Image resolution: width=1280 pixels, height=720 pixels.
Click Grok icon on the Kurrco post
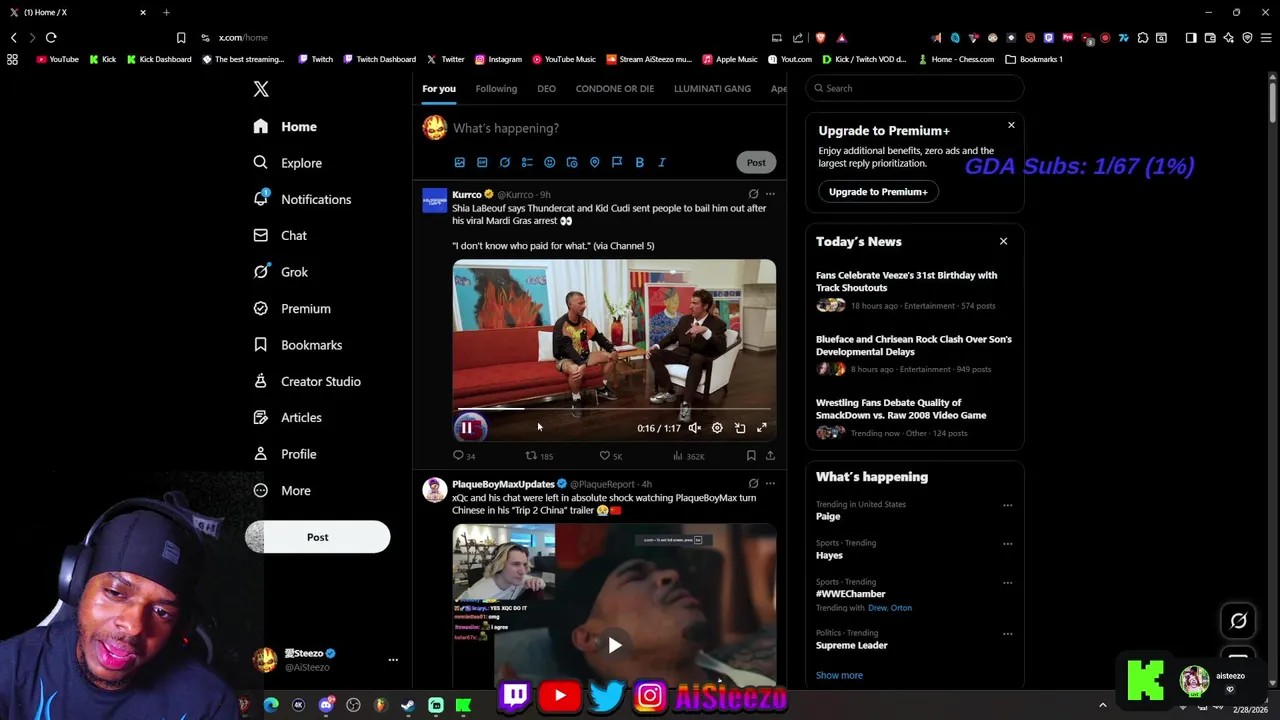pyautogui.click(x=753, y=194)
